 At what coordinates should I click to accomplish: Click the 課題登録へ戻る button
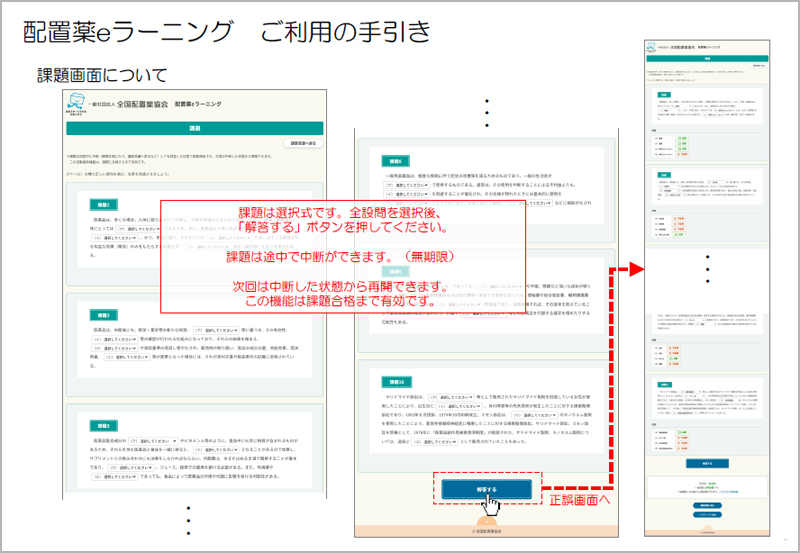301,145
